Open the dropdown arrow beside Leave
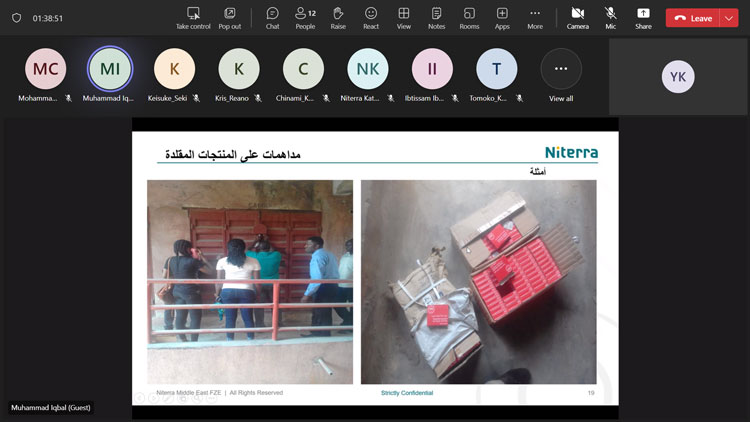 coord(728,18)
